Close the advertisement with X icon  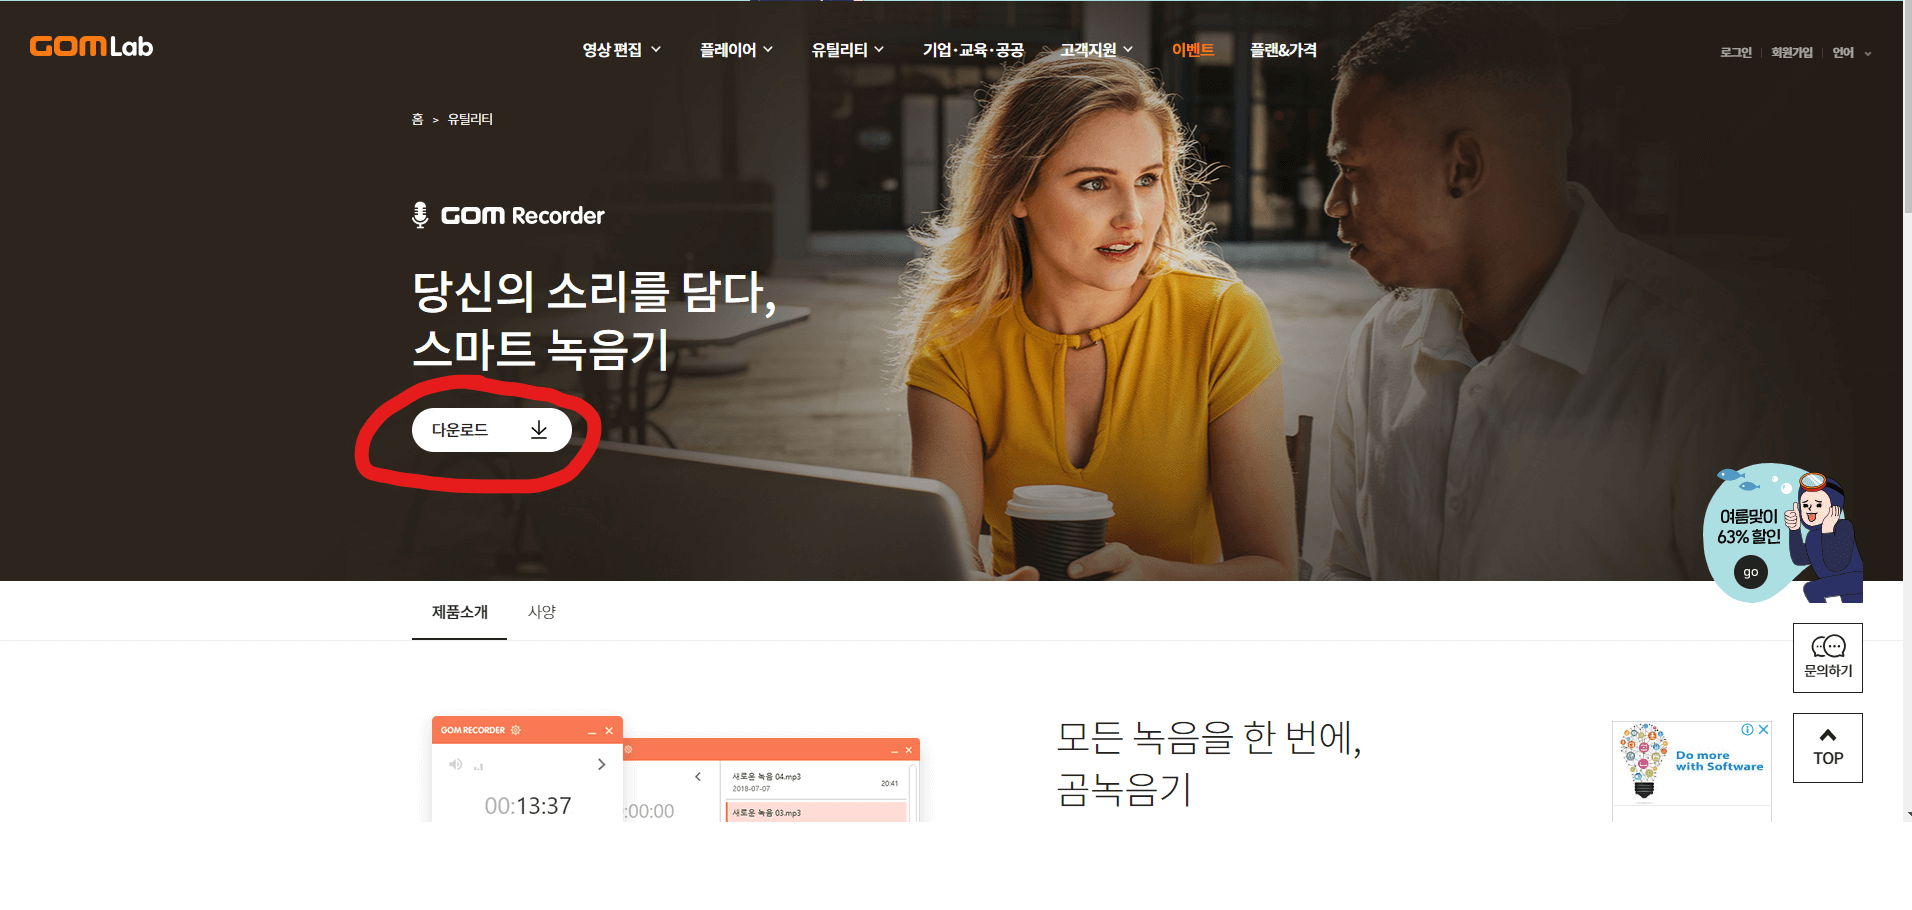(x=1764, y=729)
